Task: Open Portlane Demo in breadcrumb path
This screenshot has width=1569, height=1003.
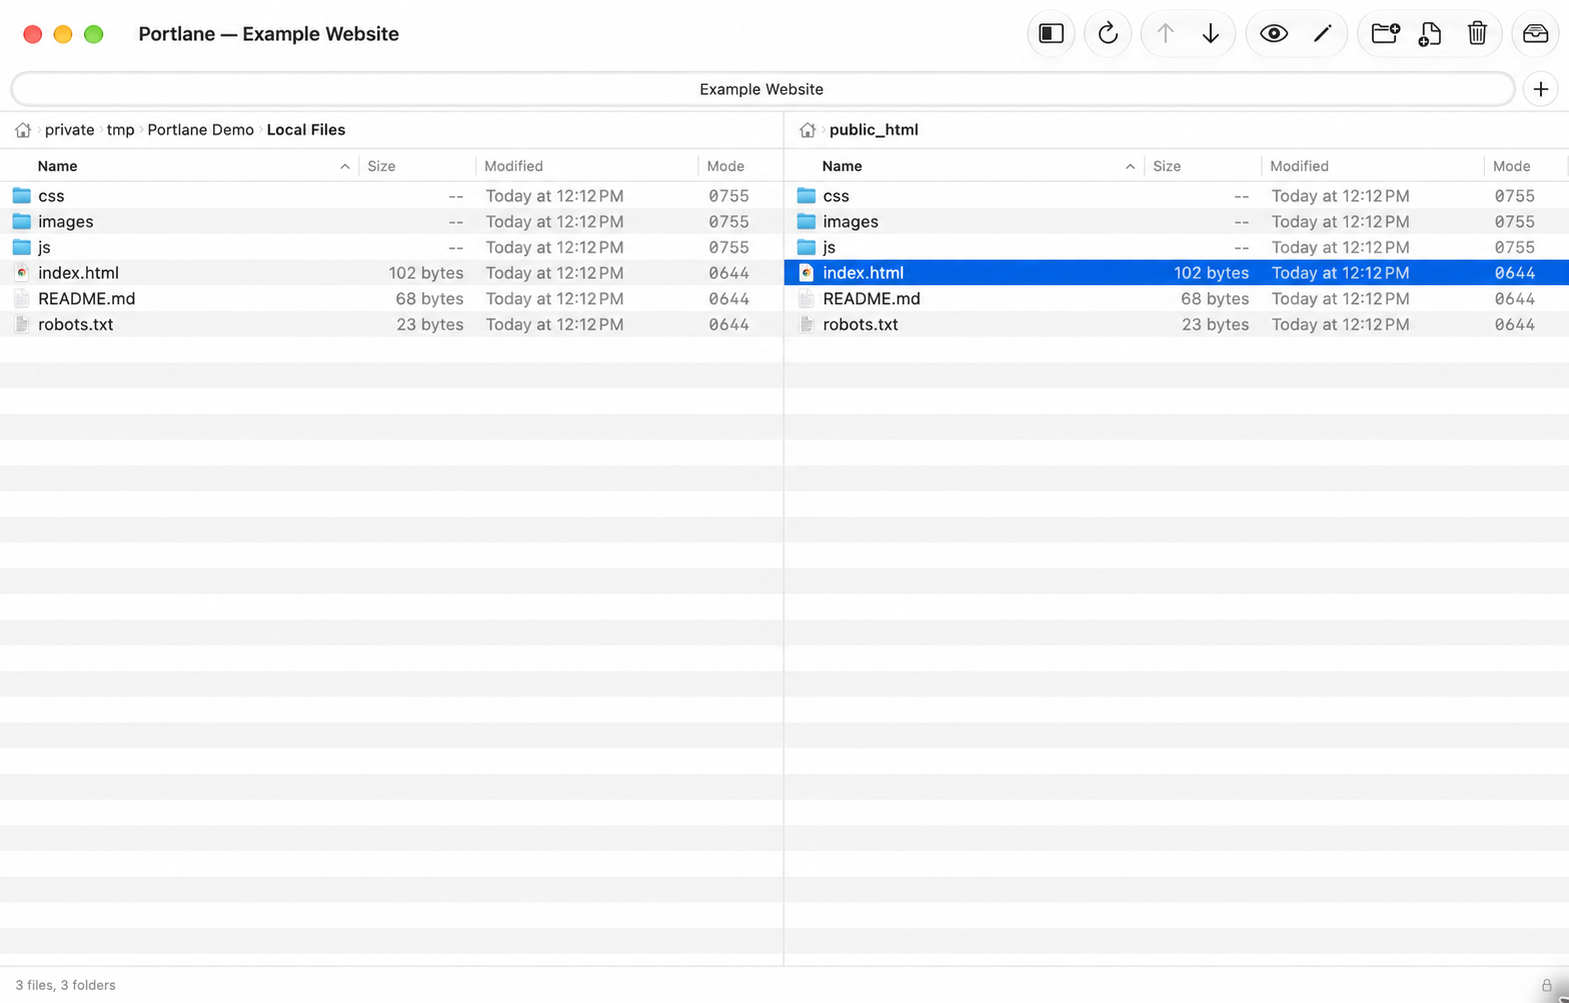Action: [x=200, y=130]
